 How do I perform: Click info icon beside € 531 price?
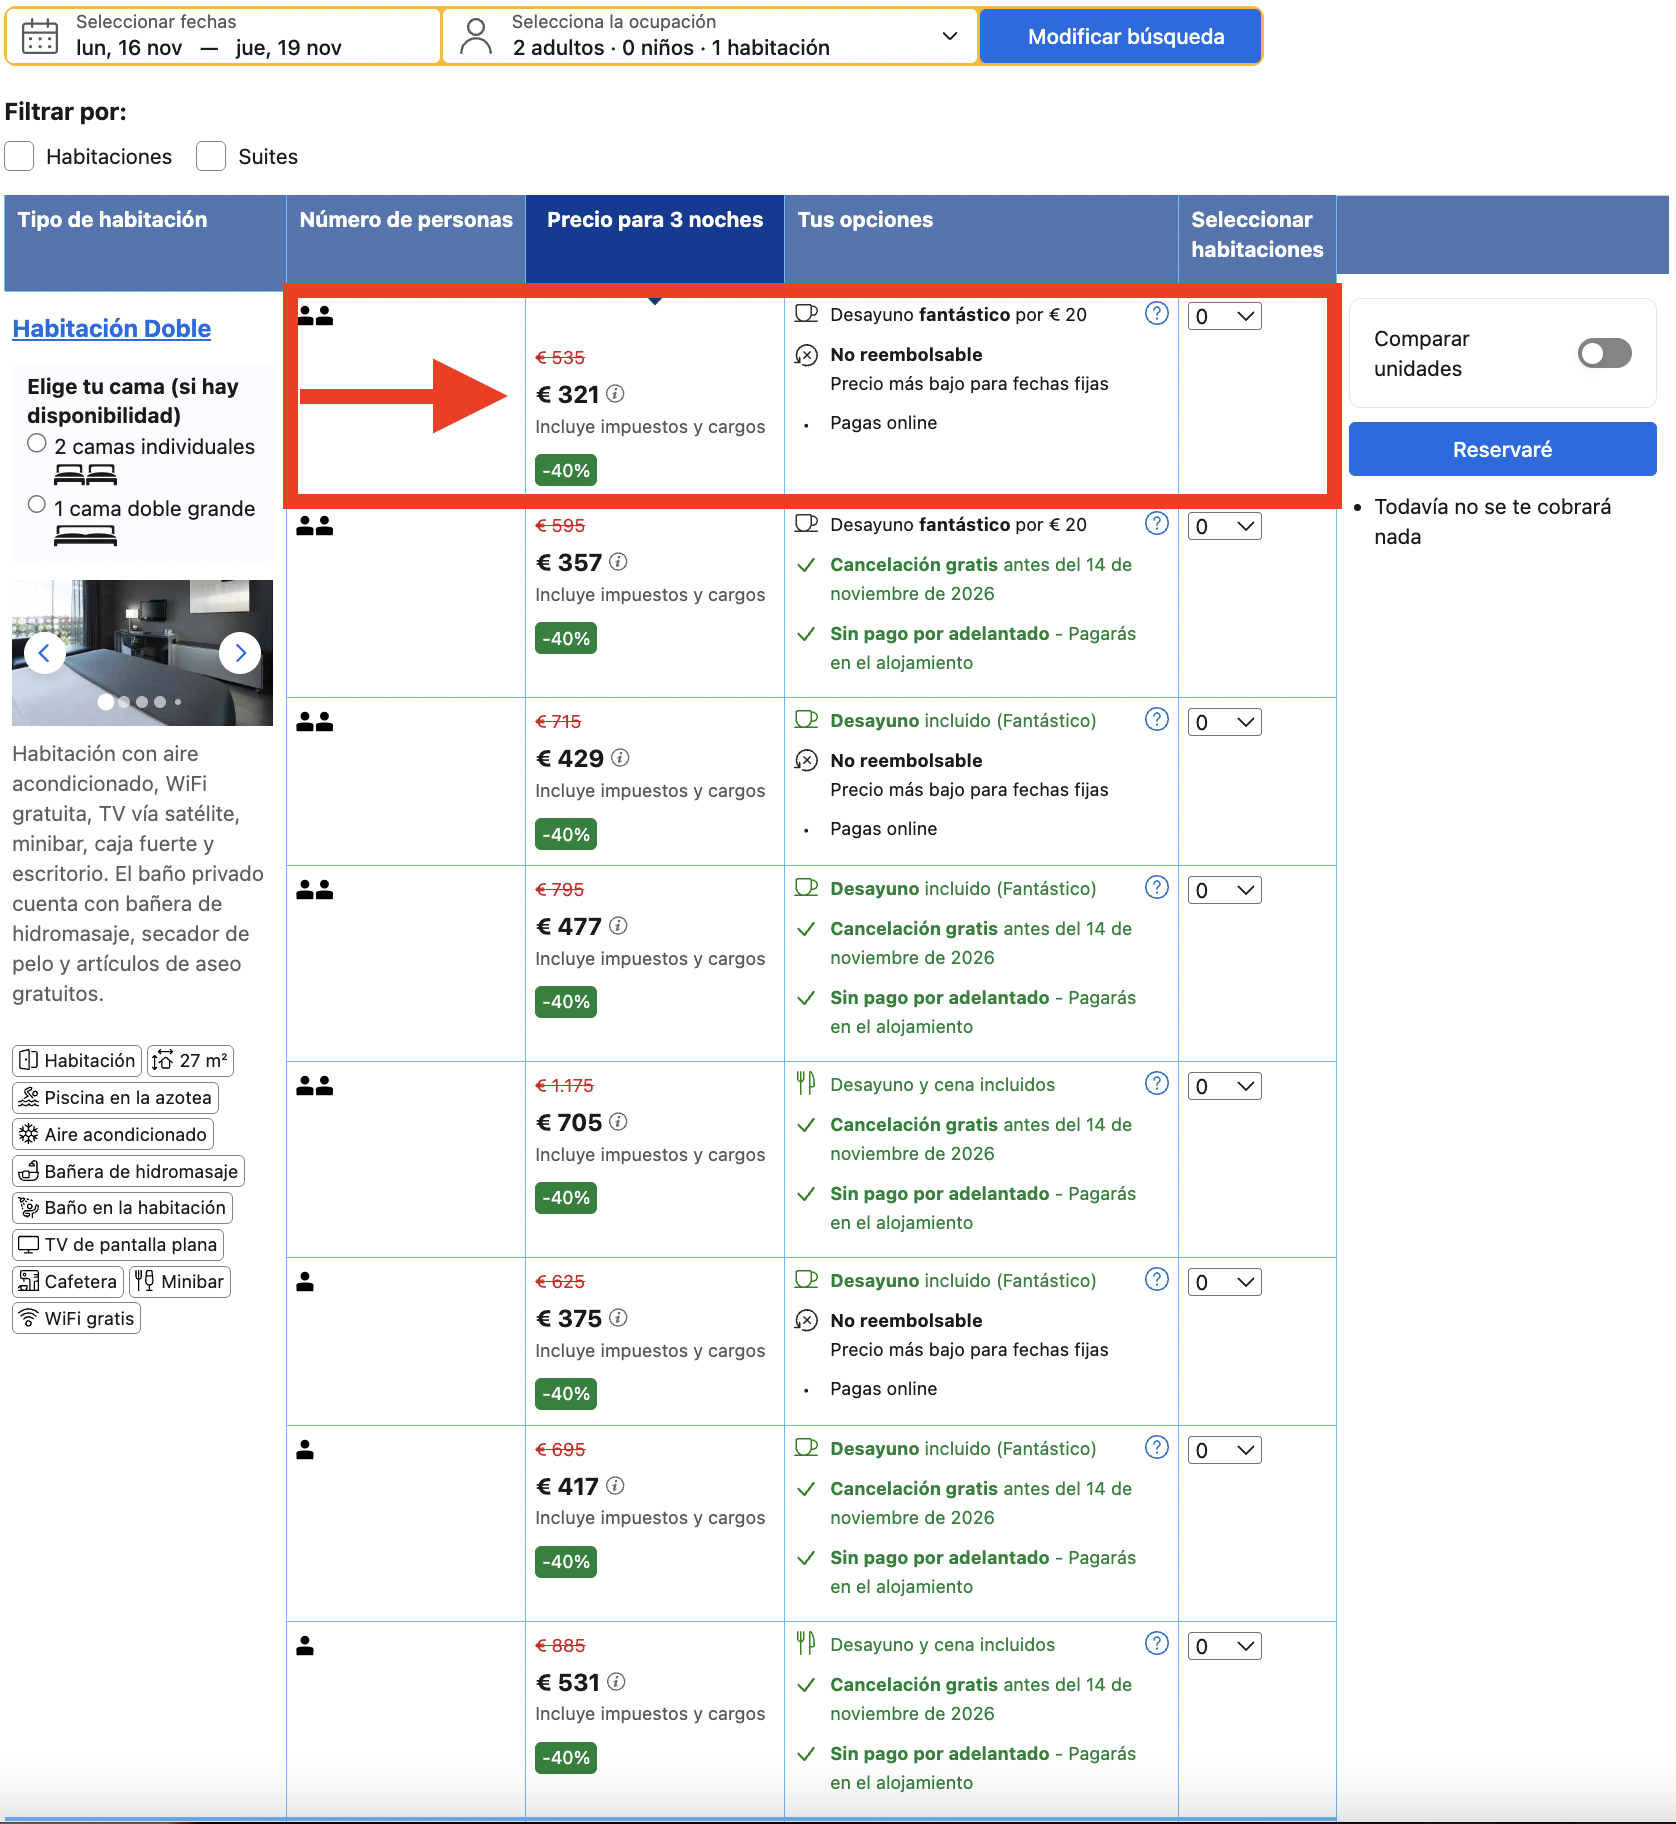point(617,1682)
